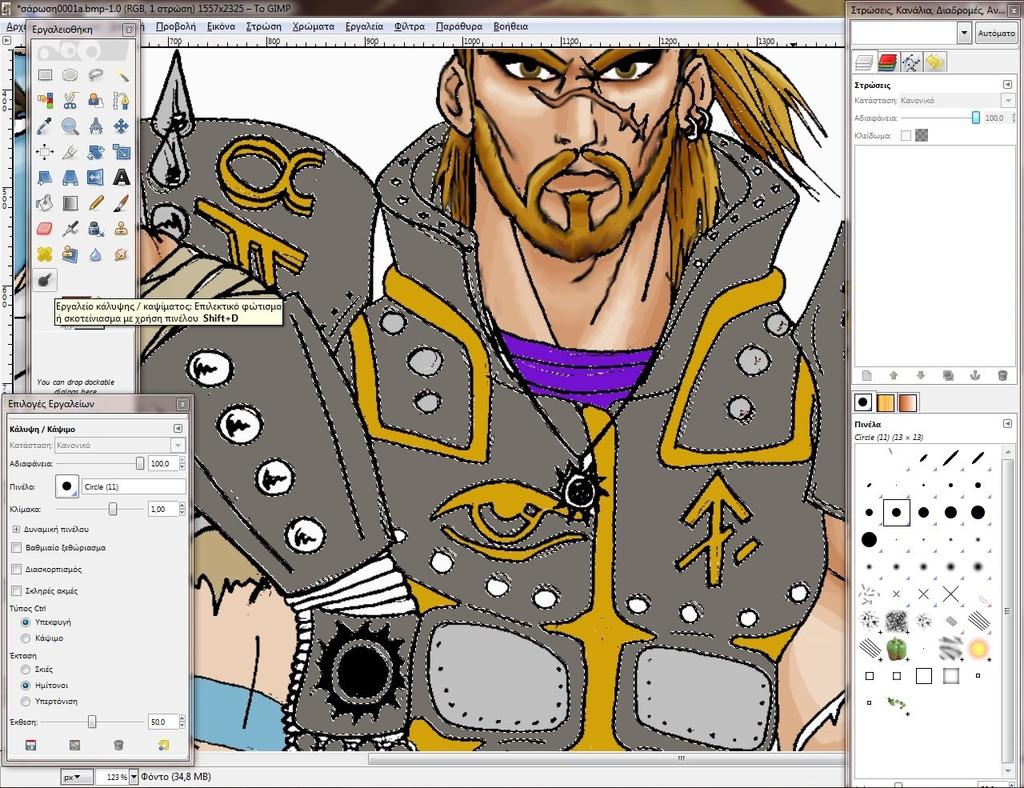Select the Ημίτονοι range option
Viewport: 1024px width, 788px height.
(x=25, y=686)
